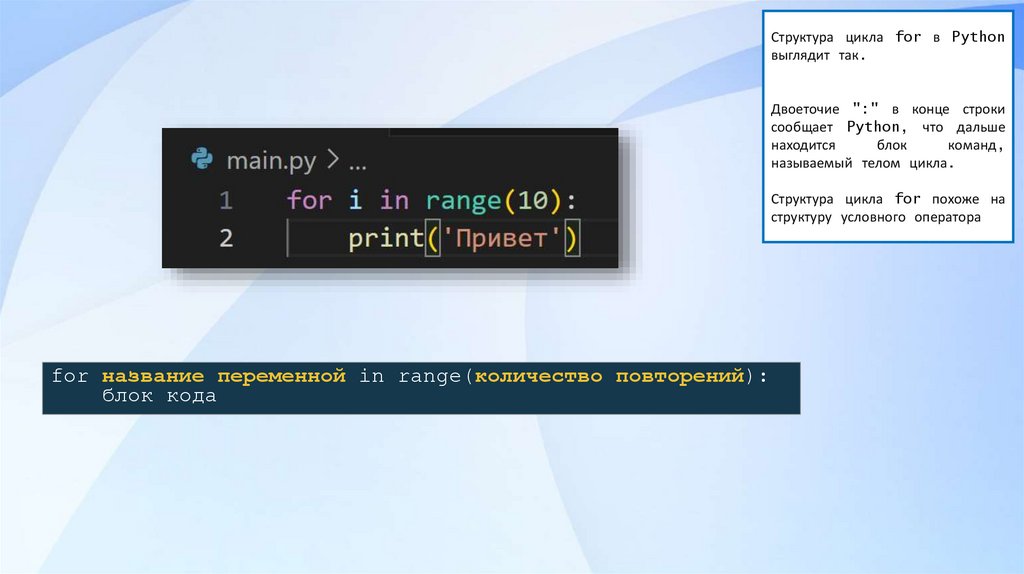Image resolution: width=1024 pixels, height=574 pixels.
Task: Click the yellow text 'название переменной'
Action: 223,376
